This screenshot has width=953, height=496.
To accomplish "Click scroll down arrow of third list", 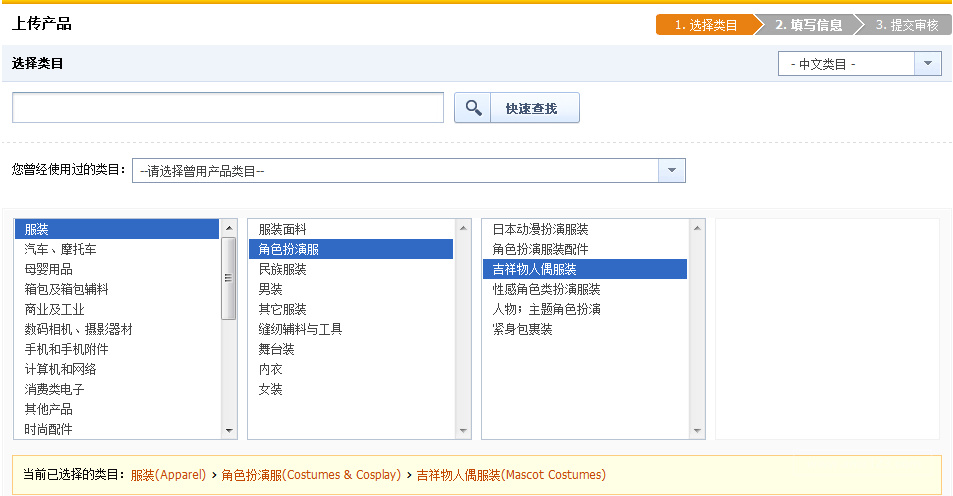I will [696, 430].
